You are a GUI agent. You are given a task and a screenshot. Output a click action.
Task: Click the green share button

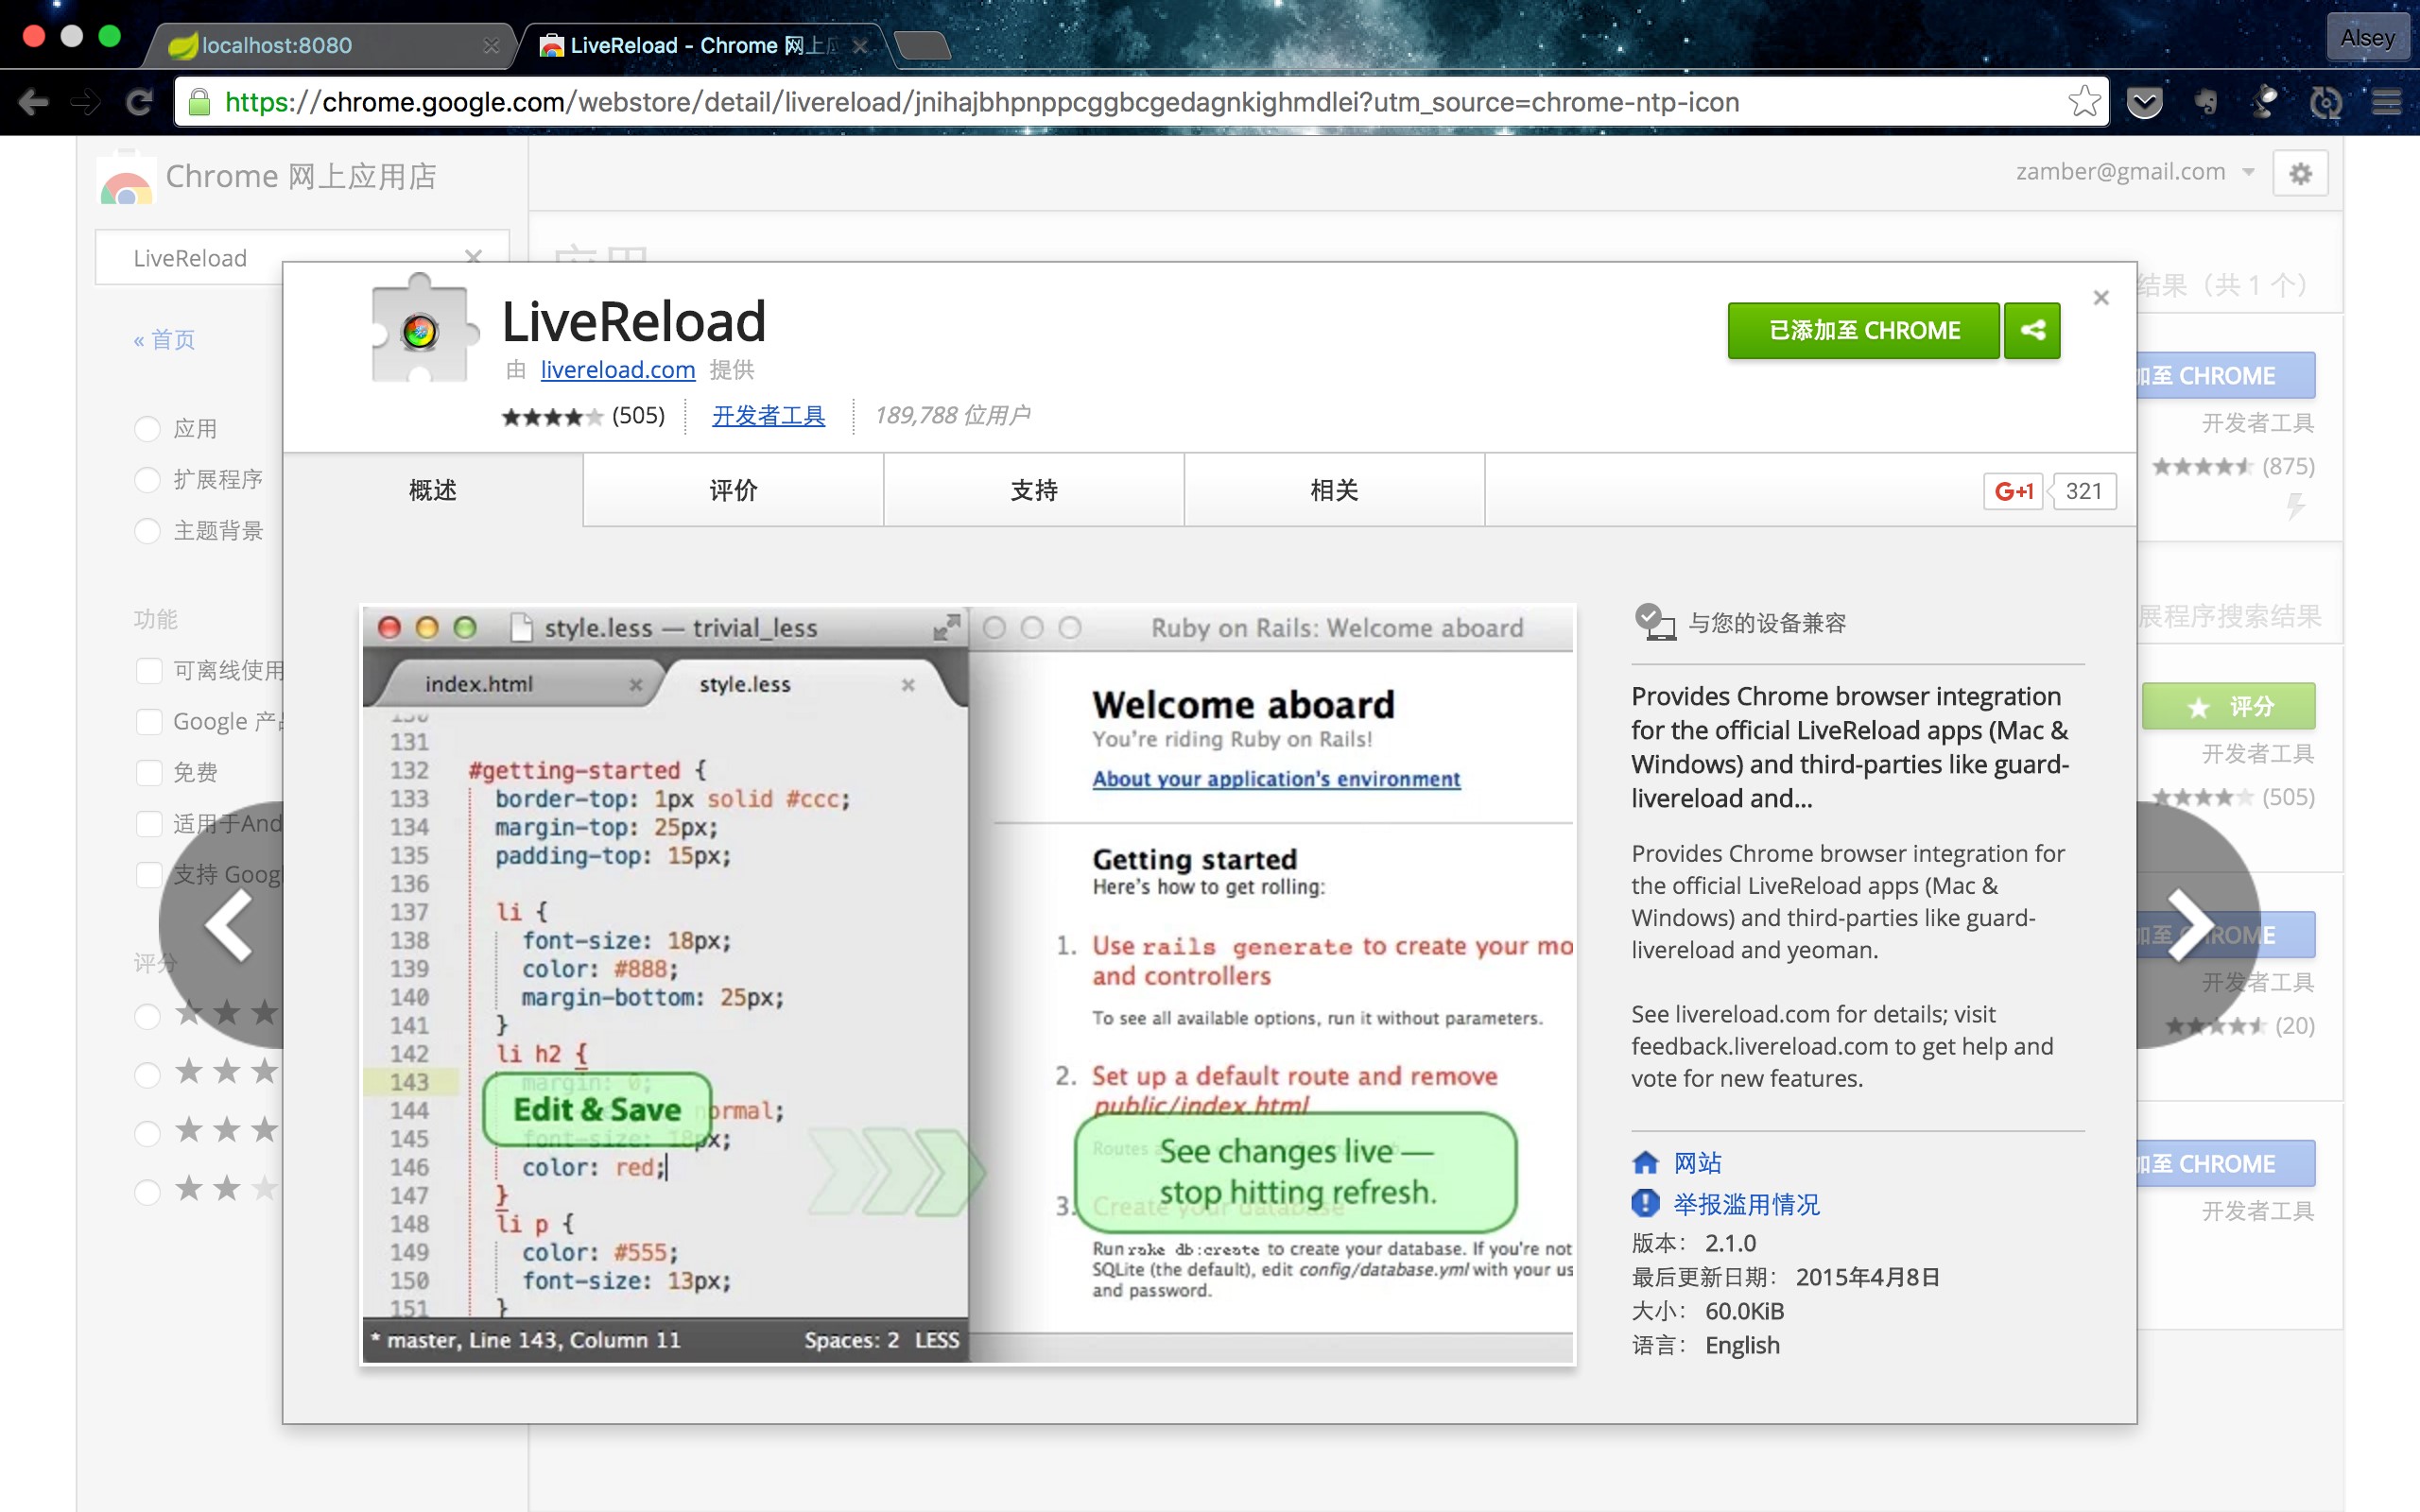click(x=2032, y=330)
